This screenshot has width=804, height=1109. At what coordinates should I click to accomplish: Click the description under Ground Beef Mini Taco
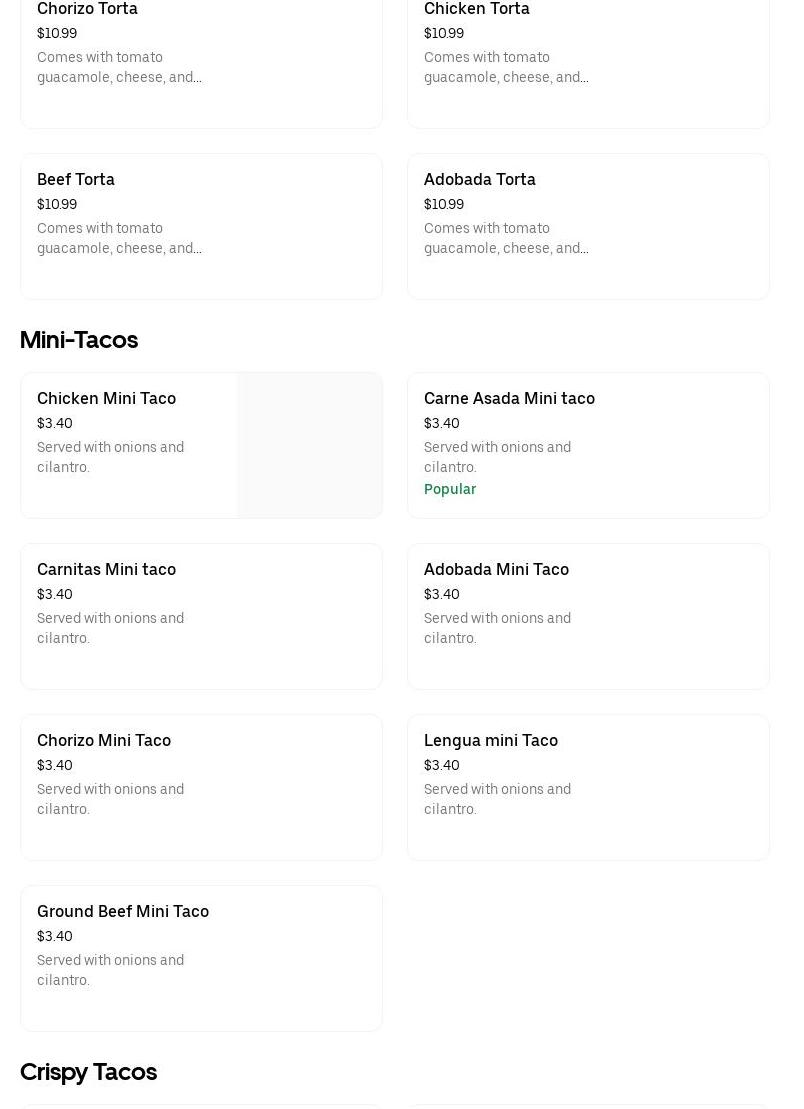tap(110, 970)
